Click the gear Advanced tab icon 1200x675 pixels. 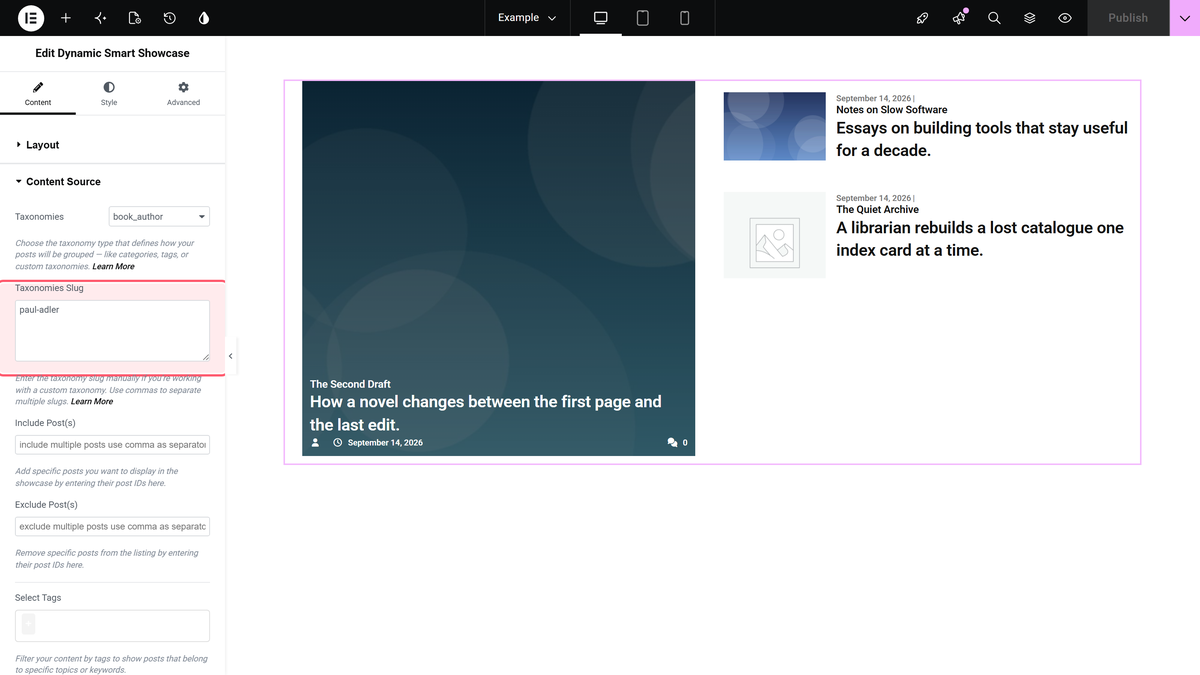184,87
